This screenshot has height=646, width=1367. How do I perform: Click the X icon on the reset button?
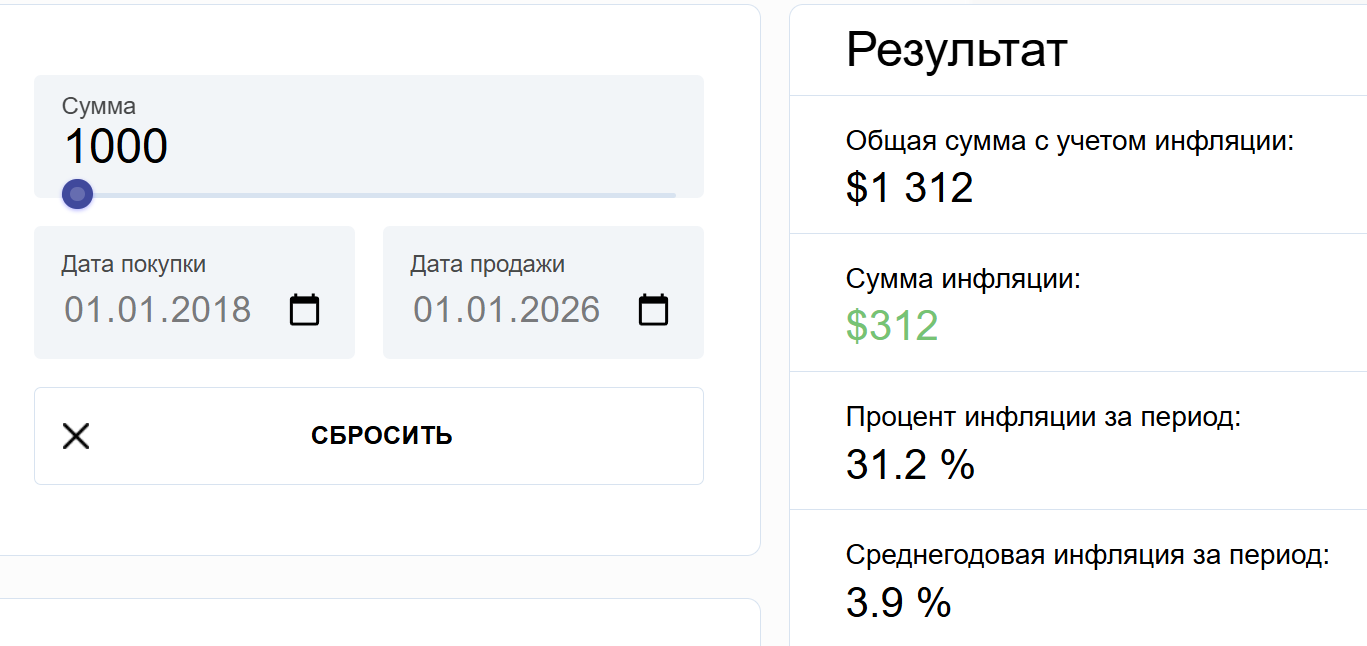[76, 436]
